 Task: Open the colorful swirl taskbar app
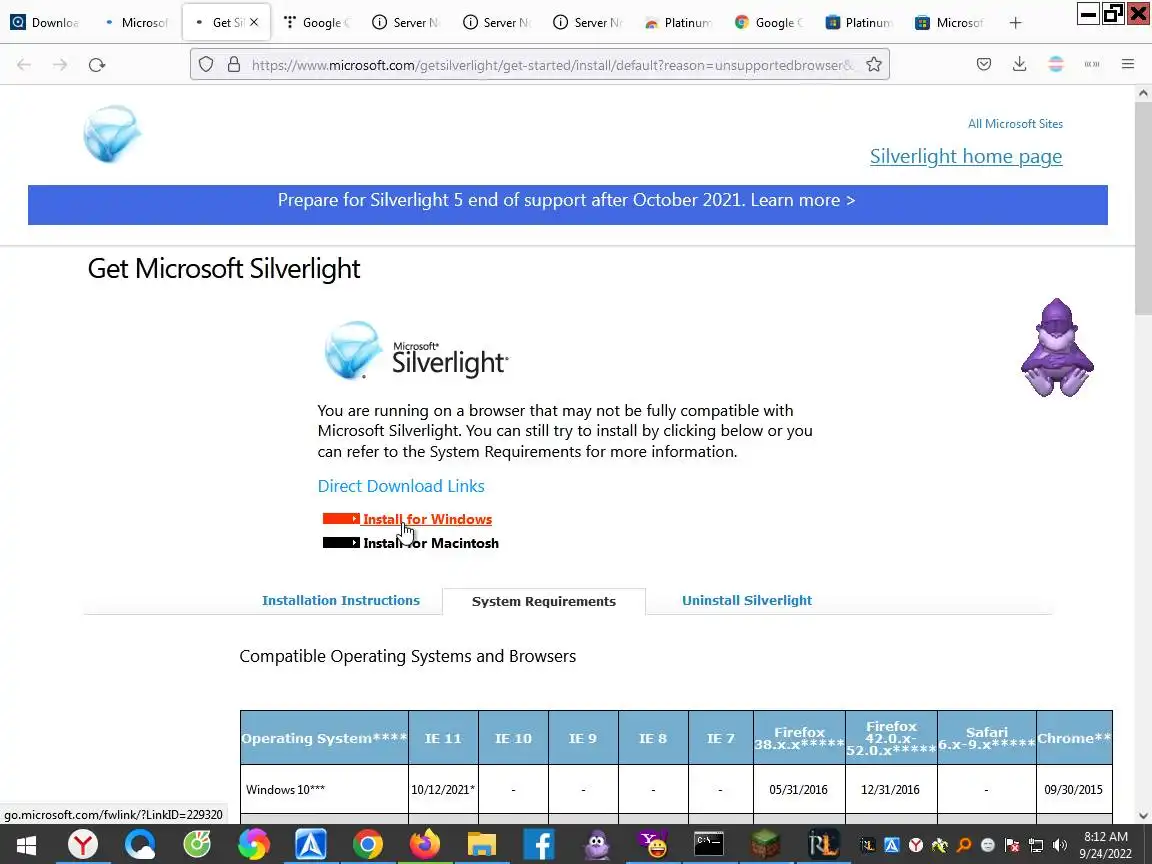coord(253,845)
